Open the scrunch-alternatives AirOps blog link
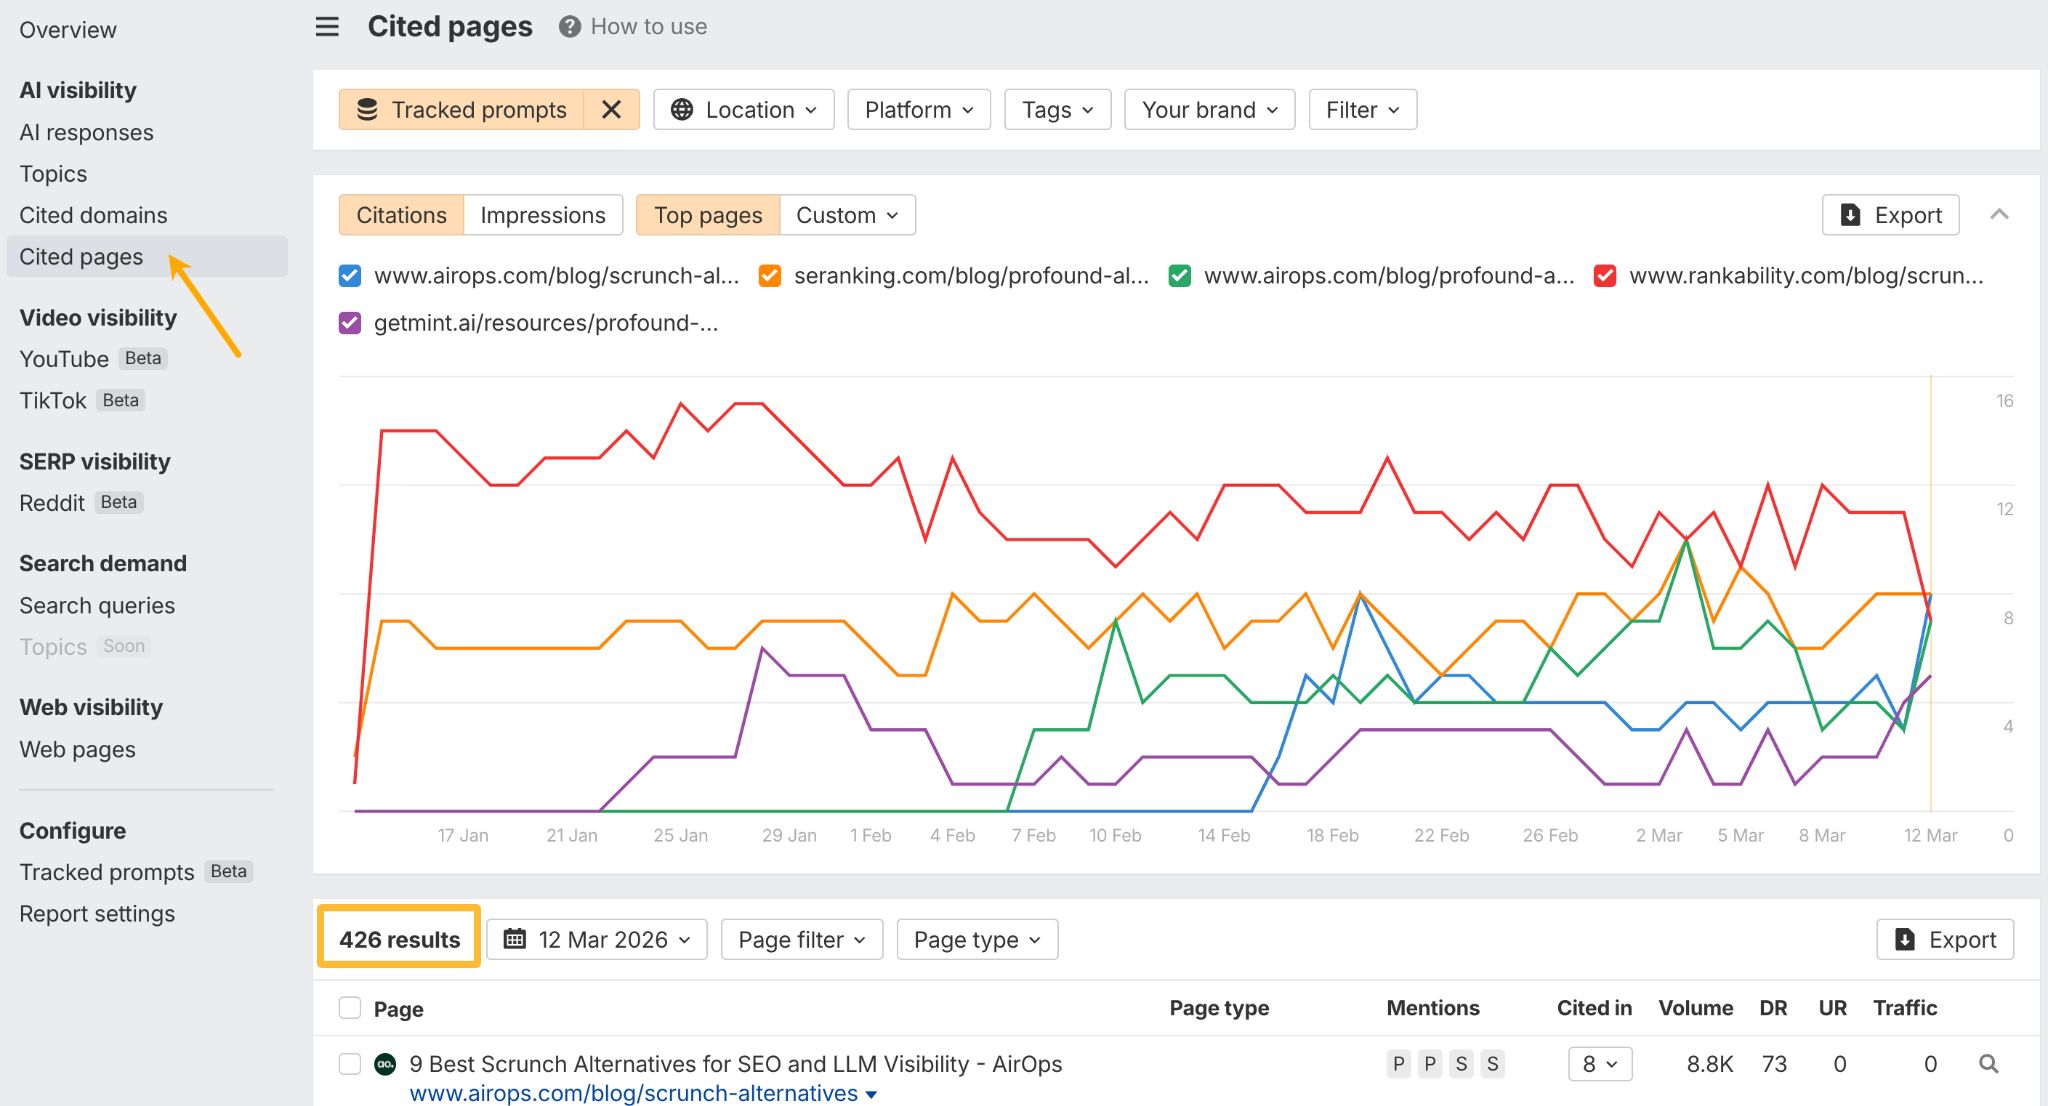The height and width of the screenshot is (1106, 2048). point(633,1093)
